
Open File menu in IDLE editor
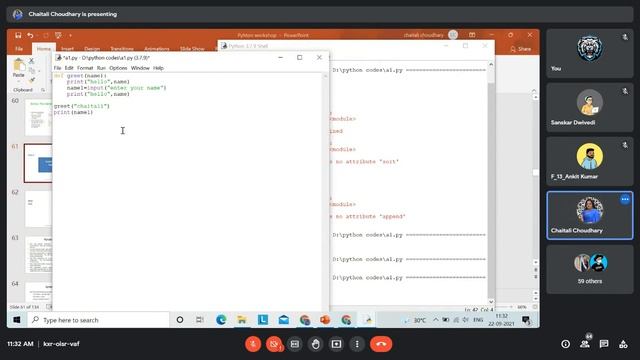[58, 68]
